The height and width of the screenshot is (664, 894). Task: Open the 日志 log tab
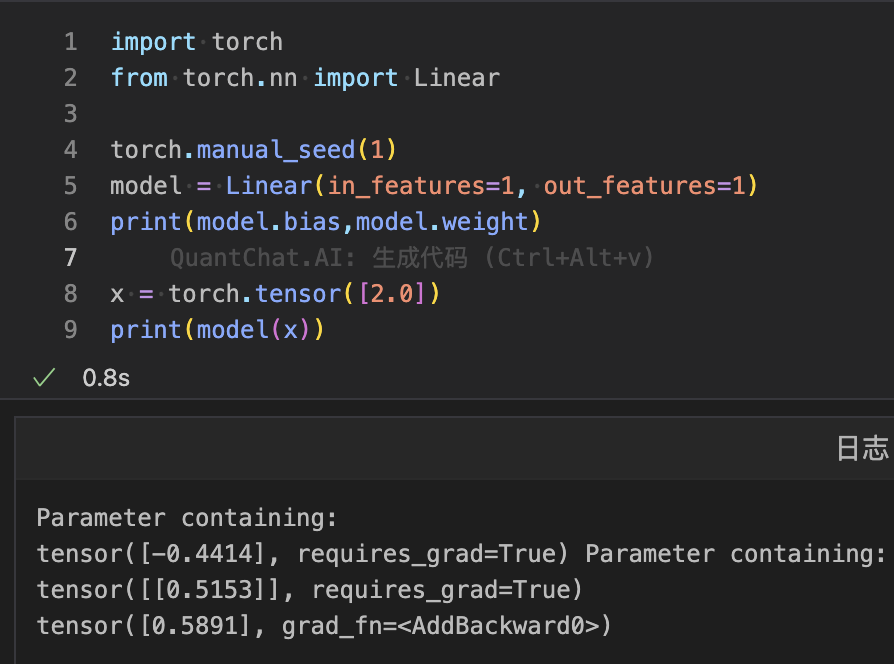[x=861, y=449]
